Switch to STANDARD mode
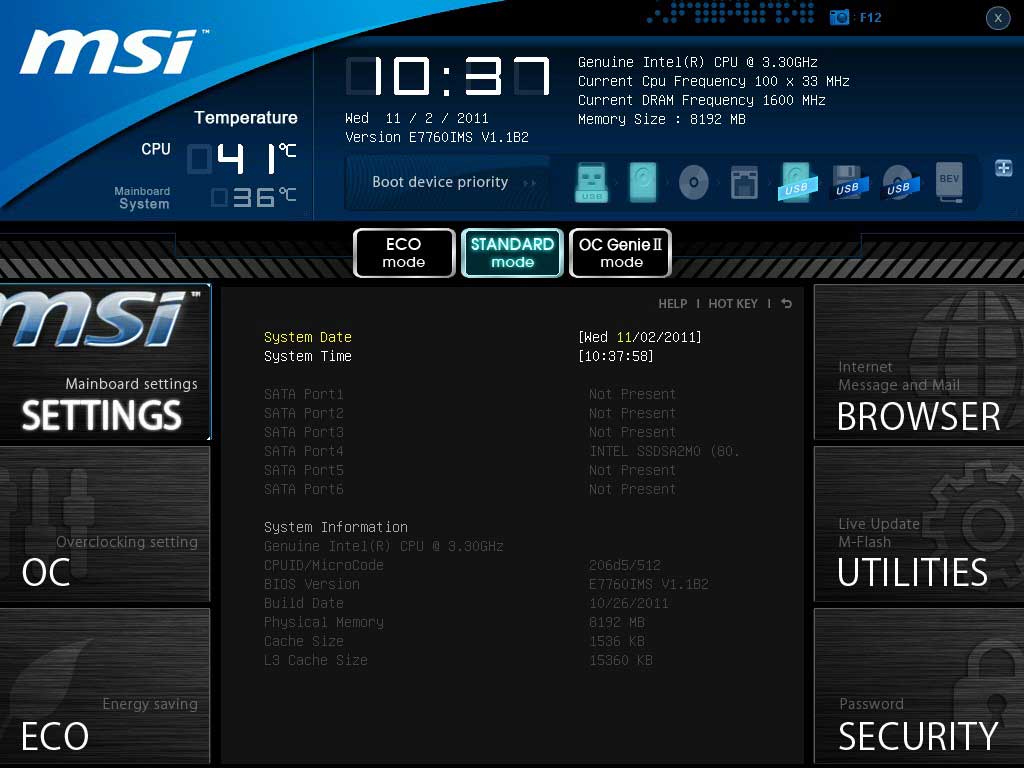 pos(512,253)
